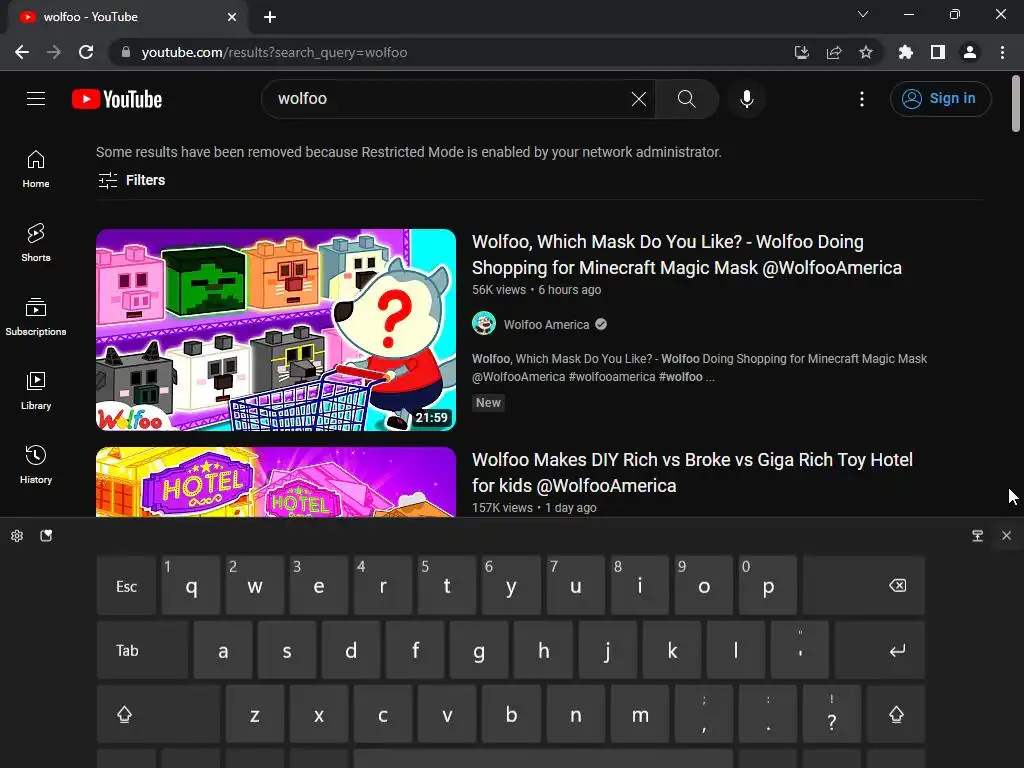Open Shorts from the sidebar
This screenshot has height=768, width=1024.
coord(36,242)
